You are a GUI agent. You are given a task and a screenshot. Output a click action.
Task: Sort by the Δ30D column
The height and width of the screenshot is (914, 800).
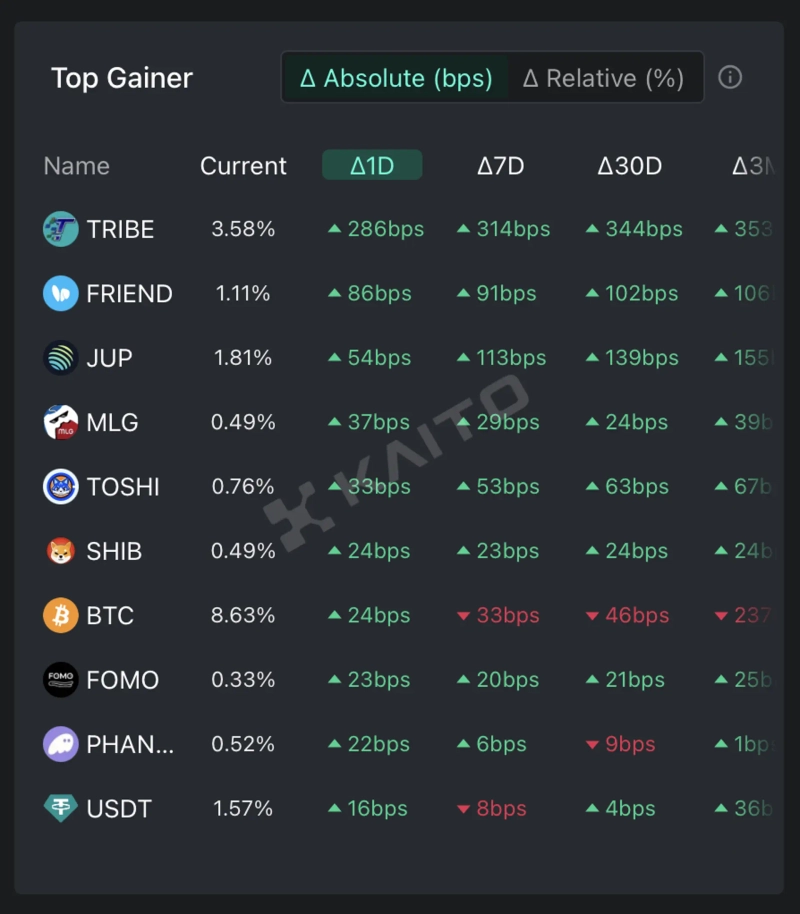tap(629, 166)
